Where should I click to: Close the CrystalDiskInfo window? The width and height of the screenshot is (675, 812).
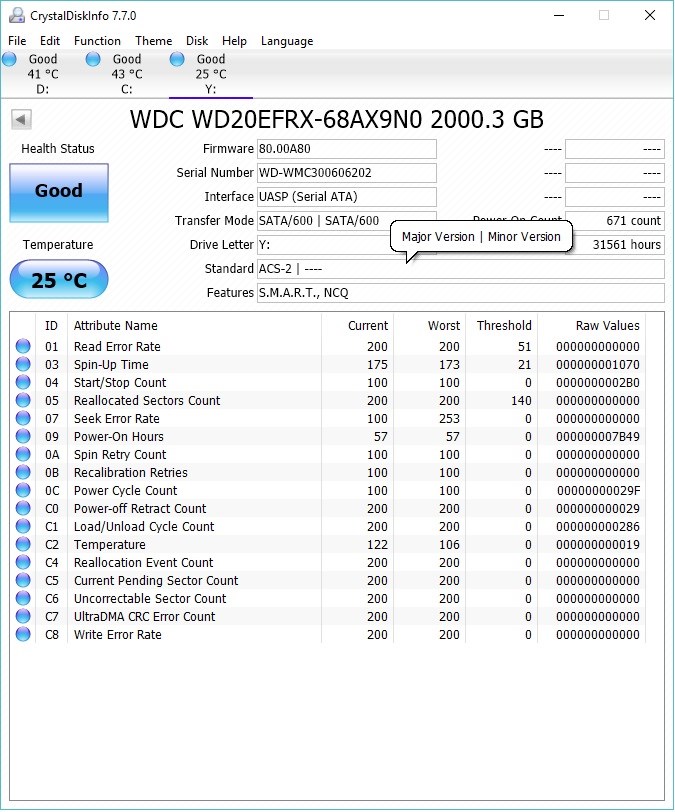click(650, 16)
